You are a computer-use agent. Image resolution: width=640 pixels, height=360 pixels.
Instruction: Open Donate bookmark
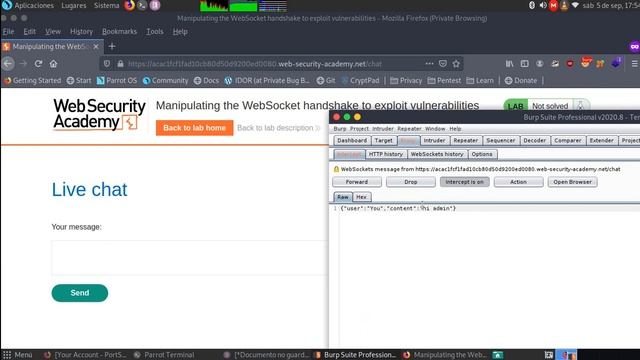point(521,80)
